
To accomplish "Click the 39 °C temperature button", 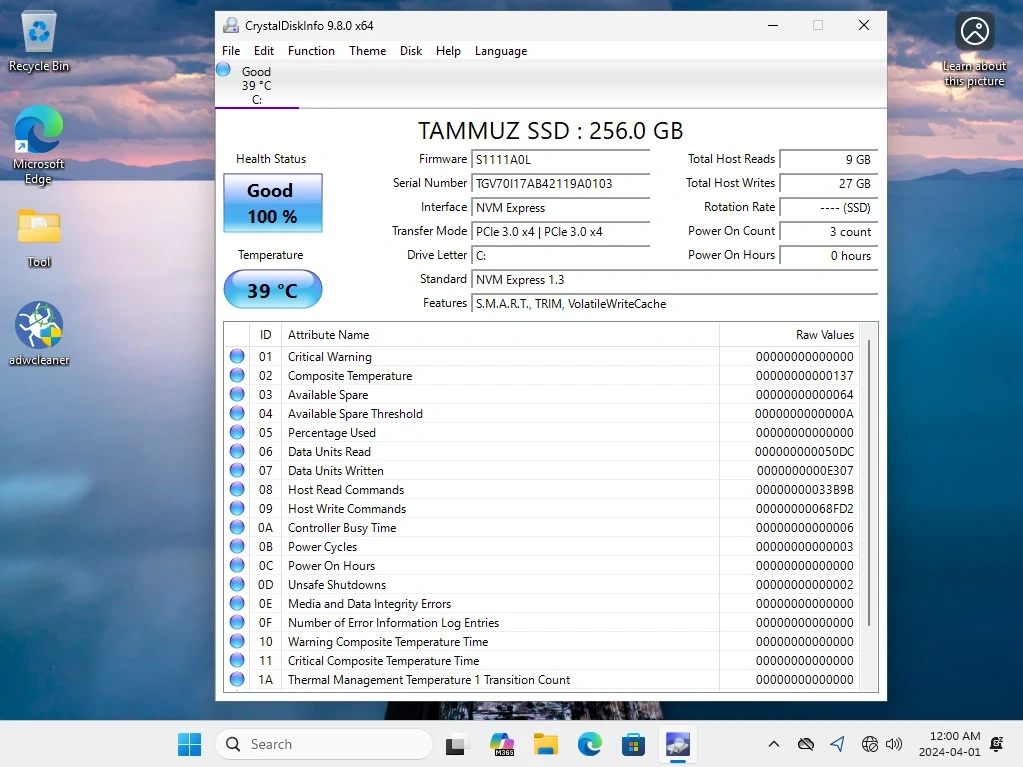I will point(272,290).
